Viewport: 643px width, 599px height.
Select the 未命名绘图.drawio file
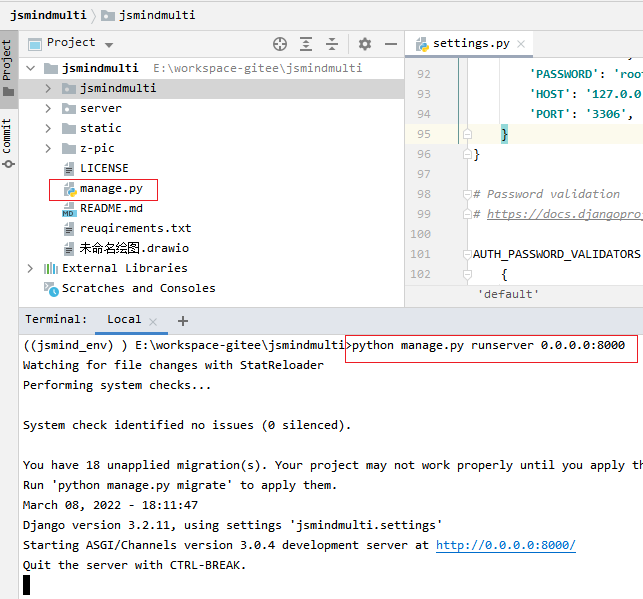(x=134, y=248)
